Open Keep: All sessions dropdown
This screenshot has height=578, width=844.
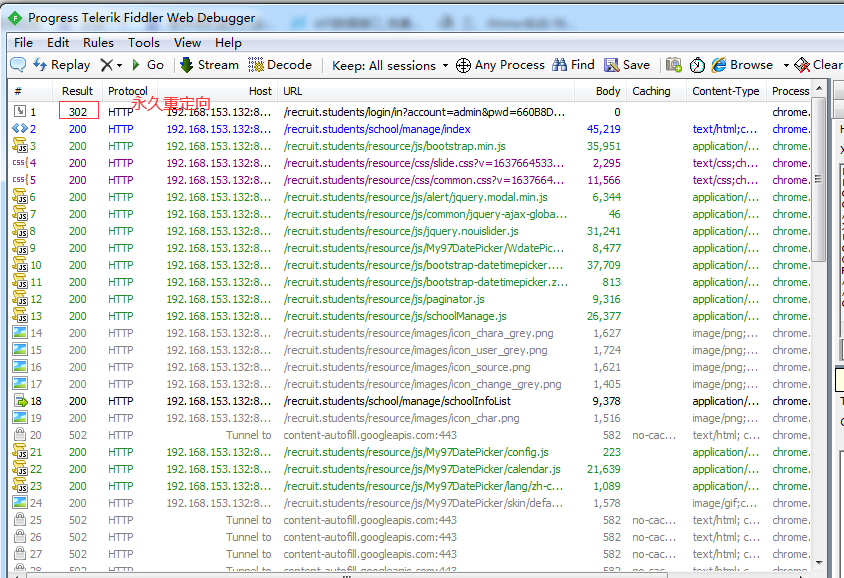[390, 66]
